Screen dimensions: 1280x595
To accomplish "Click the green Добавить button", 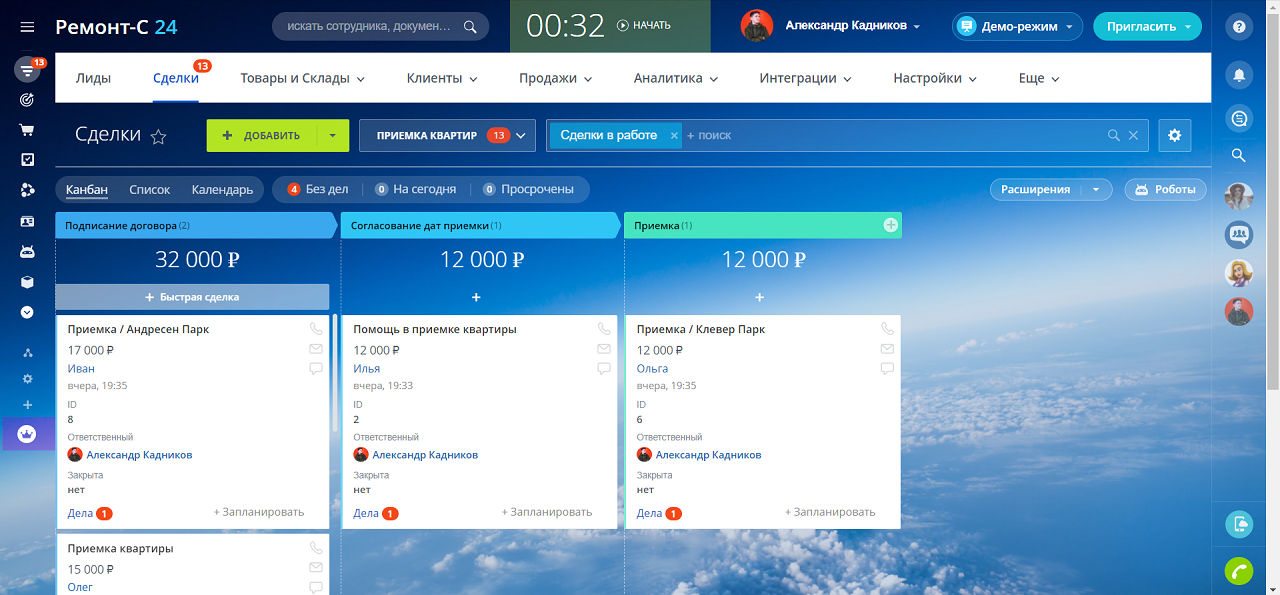I will tap(262, 135).
